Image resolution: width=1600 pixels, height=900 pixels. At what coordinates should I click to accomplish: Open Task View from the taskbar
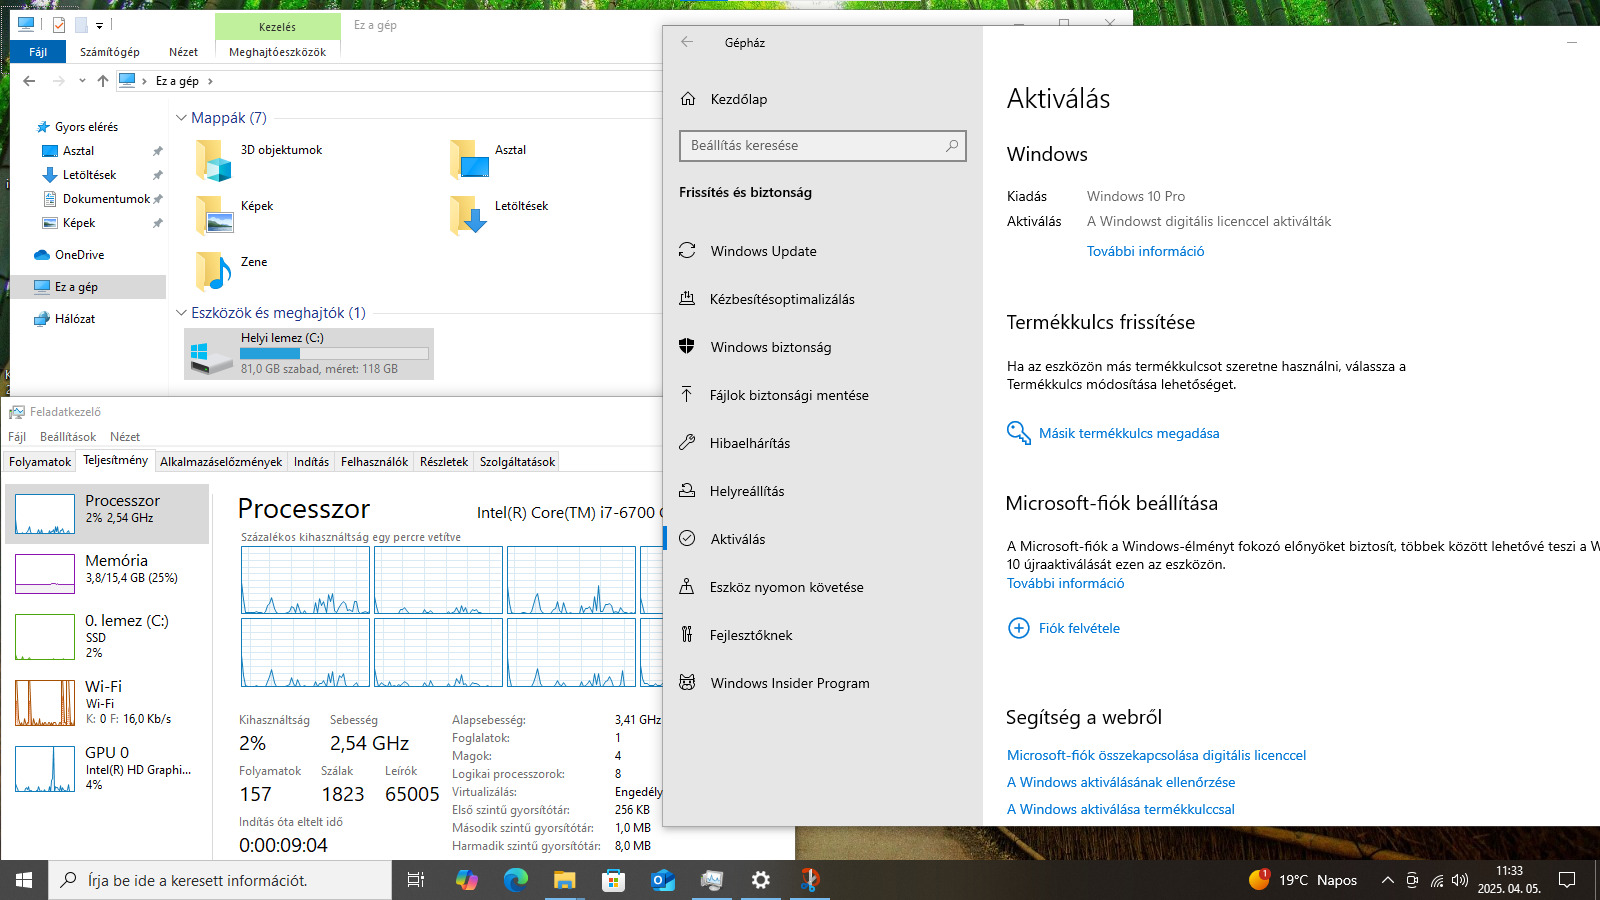point(416,880)
